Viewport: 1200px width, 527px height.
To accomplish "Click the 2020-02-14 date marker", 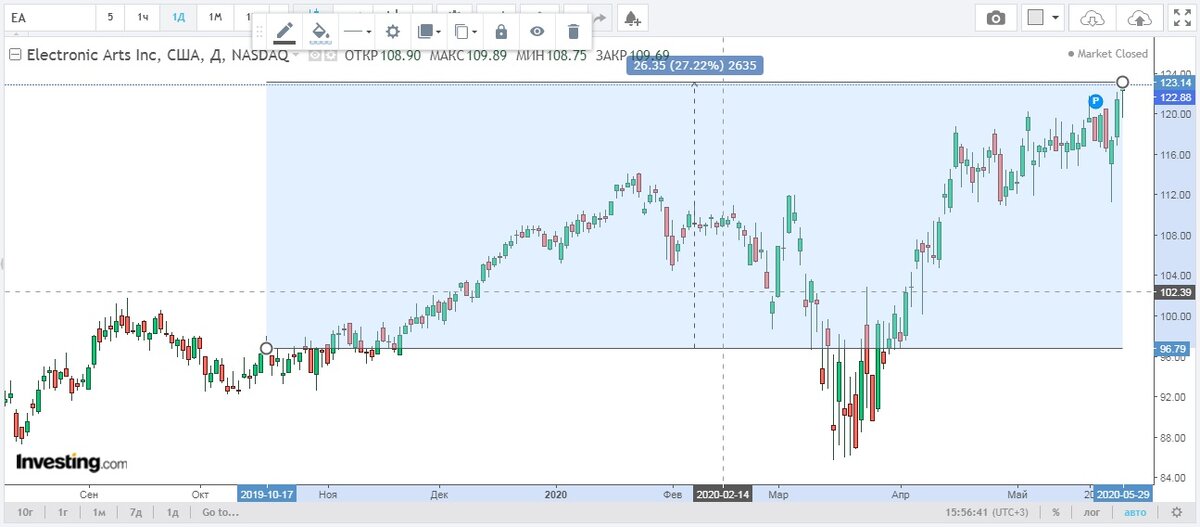I will [723, 494].
